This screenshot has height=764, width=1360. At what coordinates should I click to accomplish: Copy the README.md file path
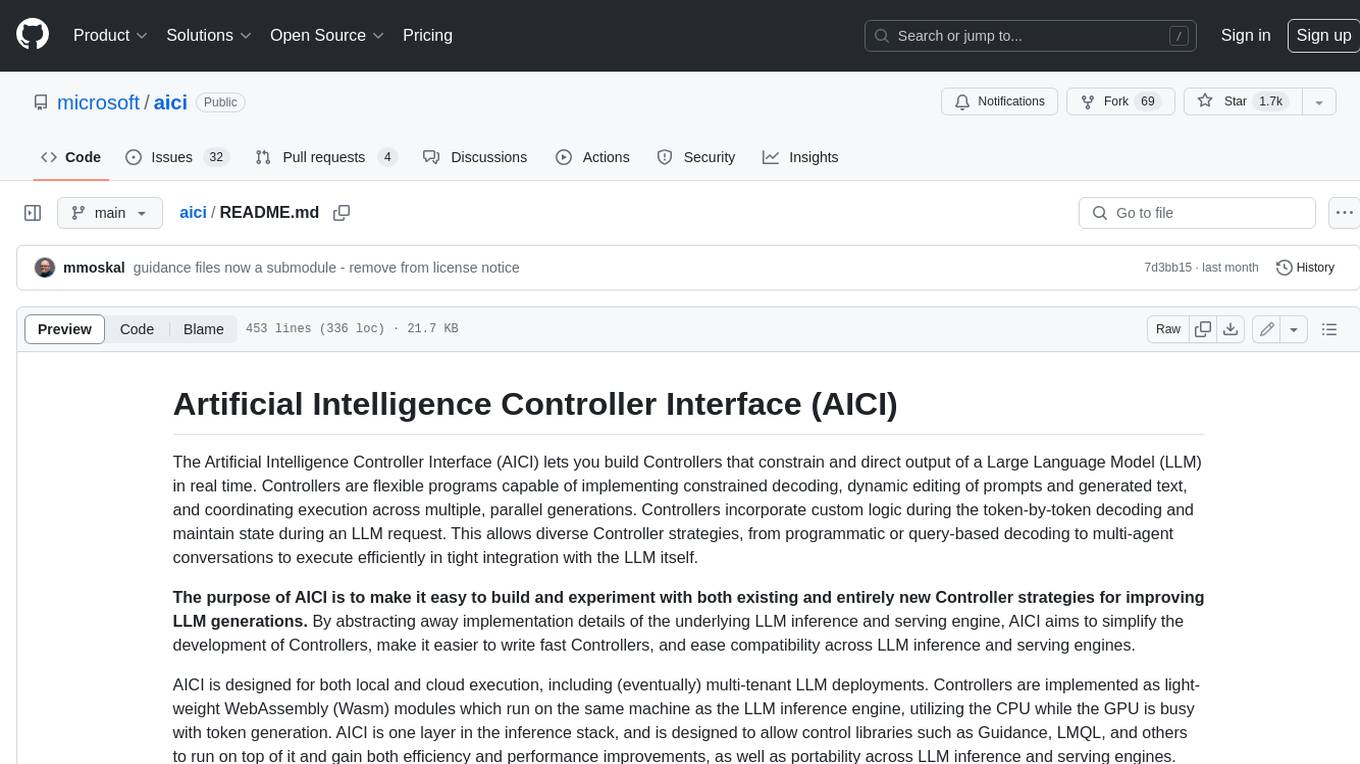pos(342,213)
